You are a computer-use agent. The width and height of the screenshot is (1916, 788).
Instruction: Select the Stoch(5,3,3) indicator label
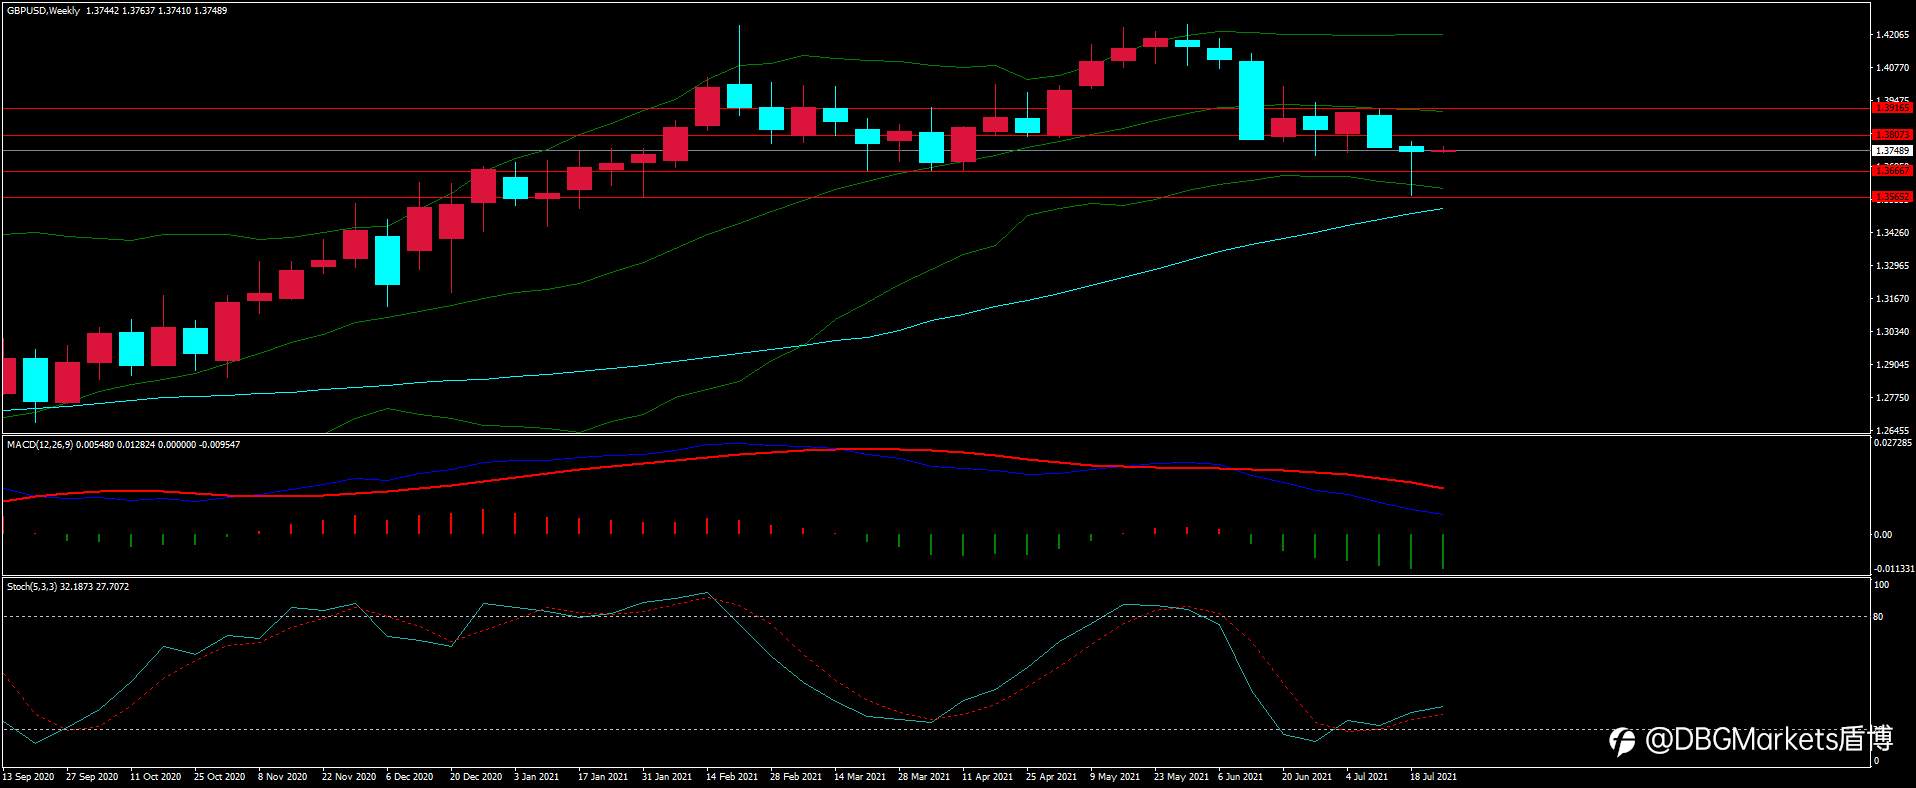pyautogui.click(x=32, y=587)
